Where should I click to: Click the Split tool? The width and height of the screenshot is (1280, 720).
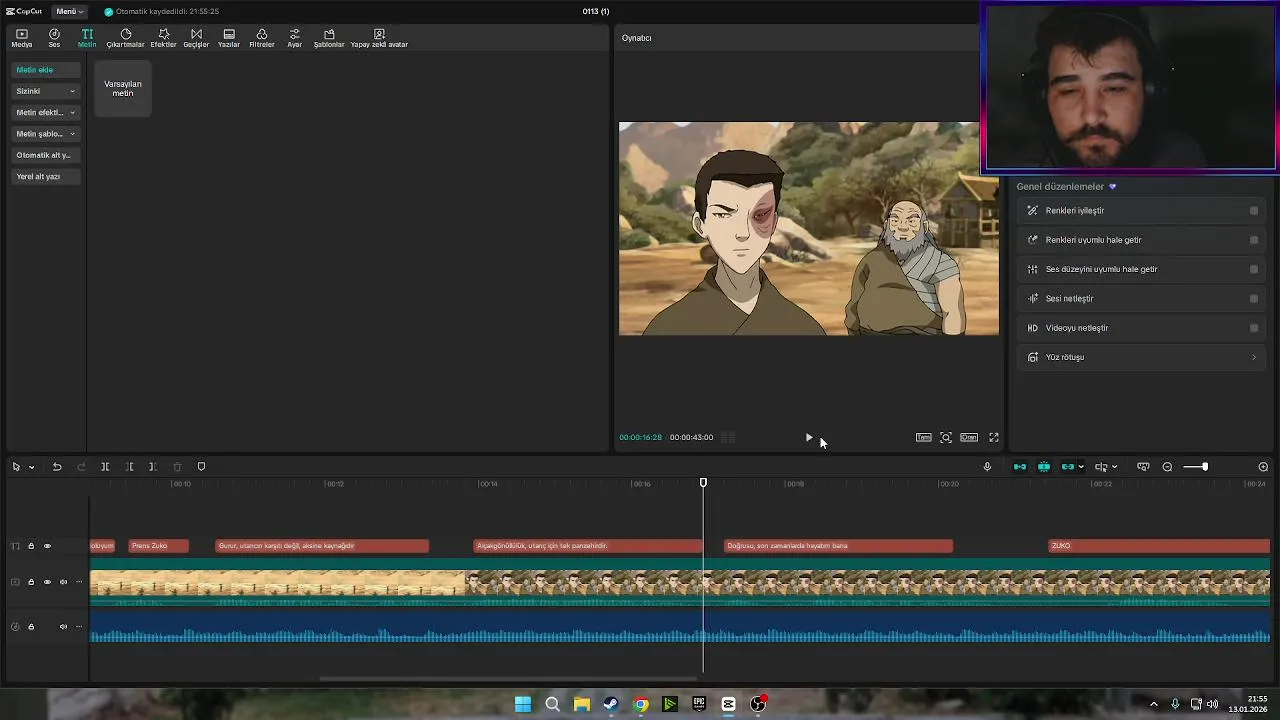[x=105, y=467]
